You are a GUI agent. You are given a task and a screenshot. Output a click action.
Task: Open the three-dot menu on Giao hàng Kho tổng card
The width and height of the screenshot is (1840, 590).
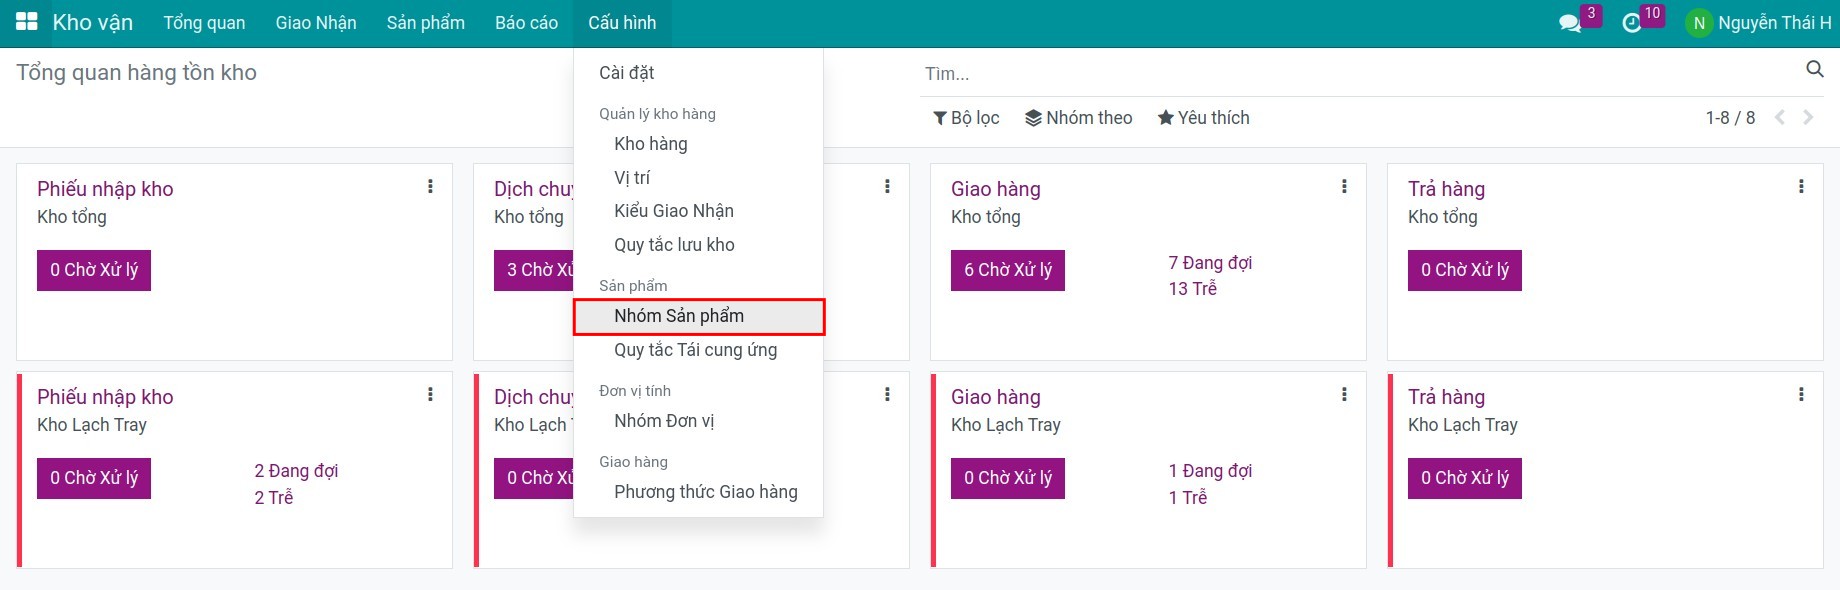pyautogui.click(x=1343, y=186)
